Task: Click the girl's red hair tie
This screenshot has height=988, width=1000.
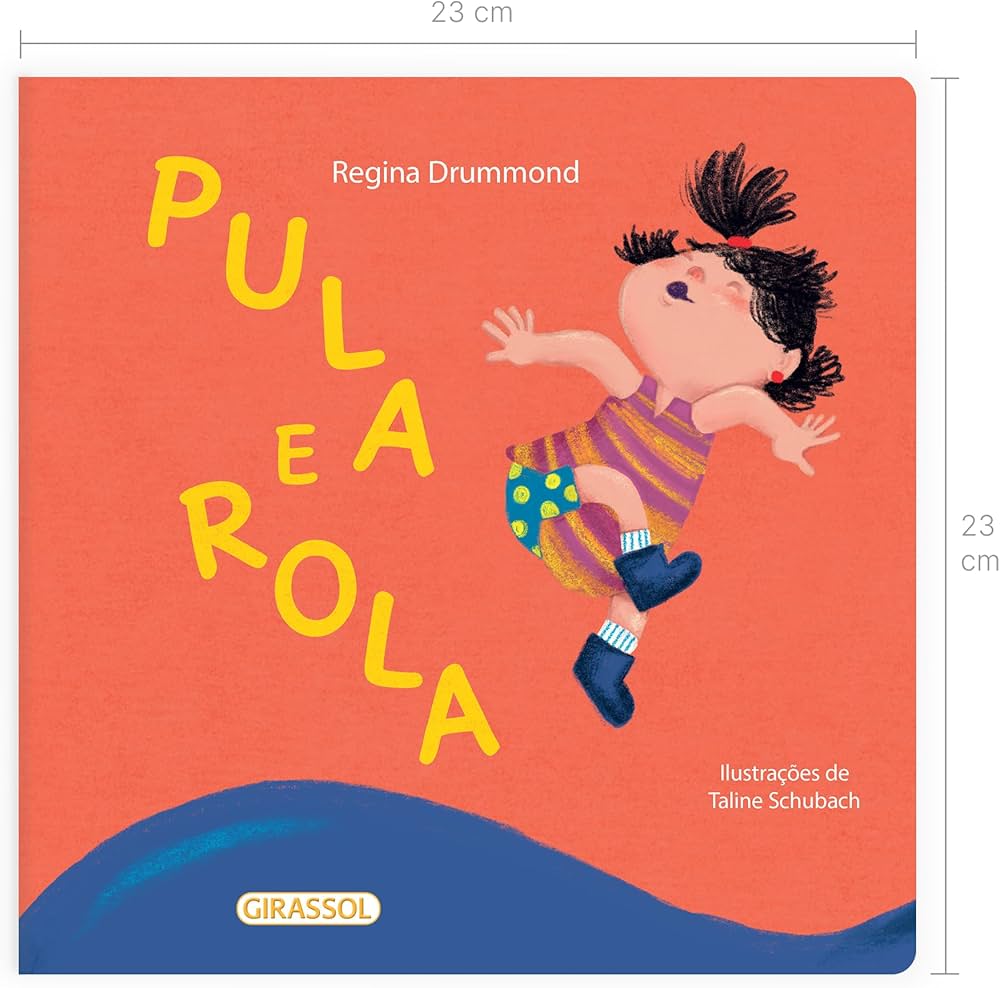Action: click(x=739, y=242)
